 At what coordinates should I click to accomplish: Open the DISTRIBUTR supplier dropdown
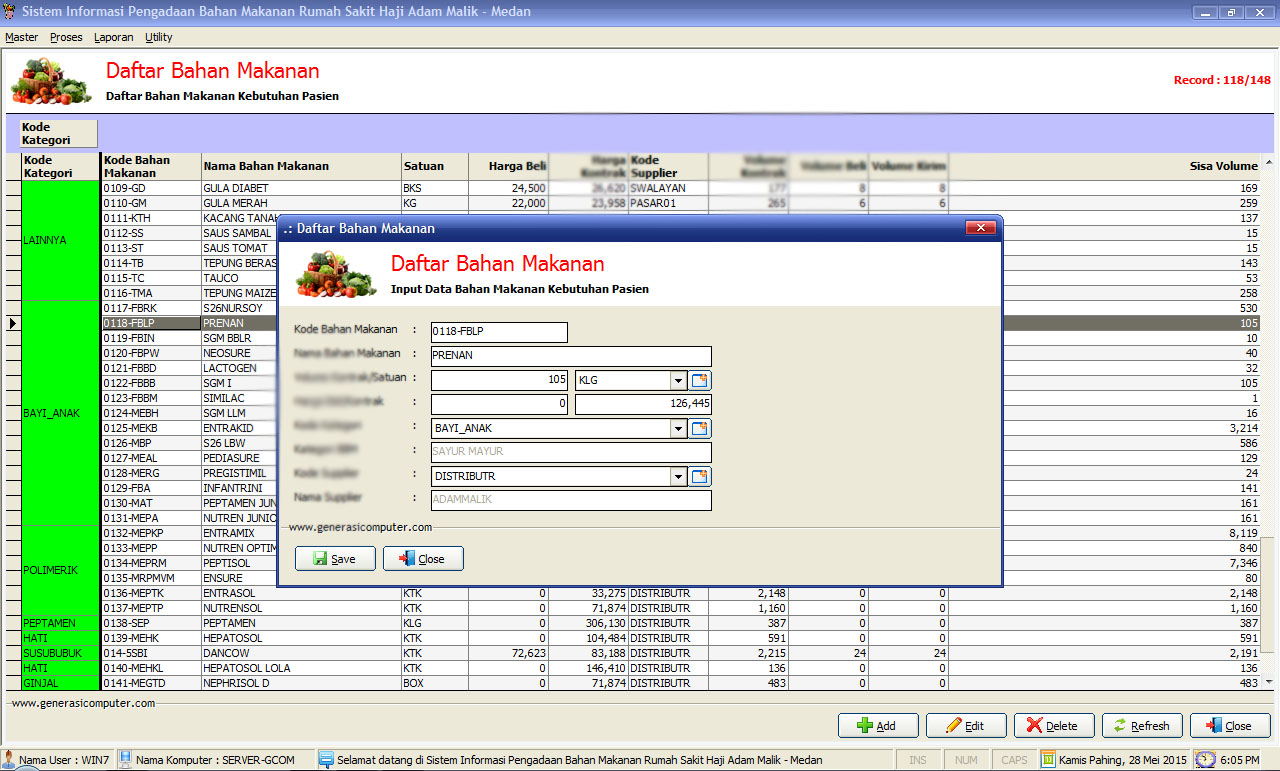tap(678, 476)
